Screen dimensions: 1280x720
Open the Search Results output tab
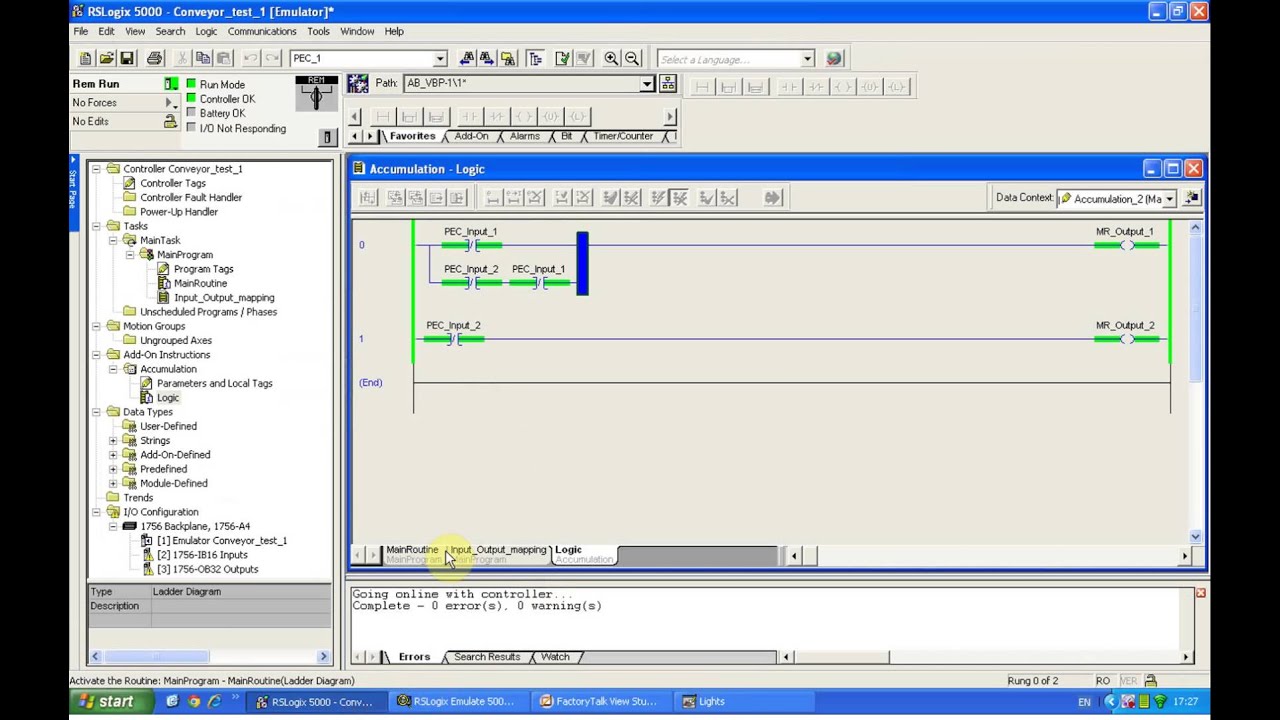[487, 657]
